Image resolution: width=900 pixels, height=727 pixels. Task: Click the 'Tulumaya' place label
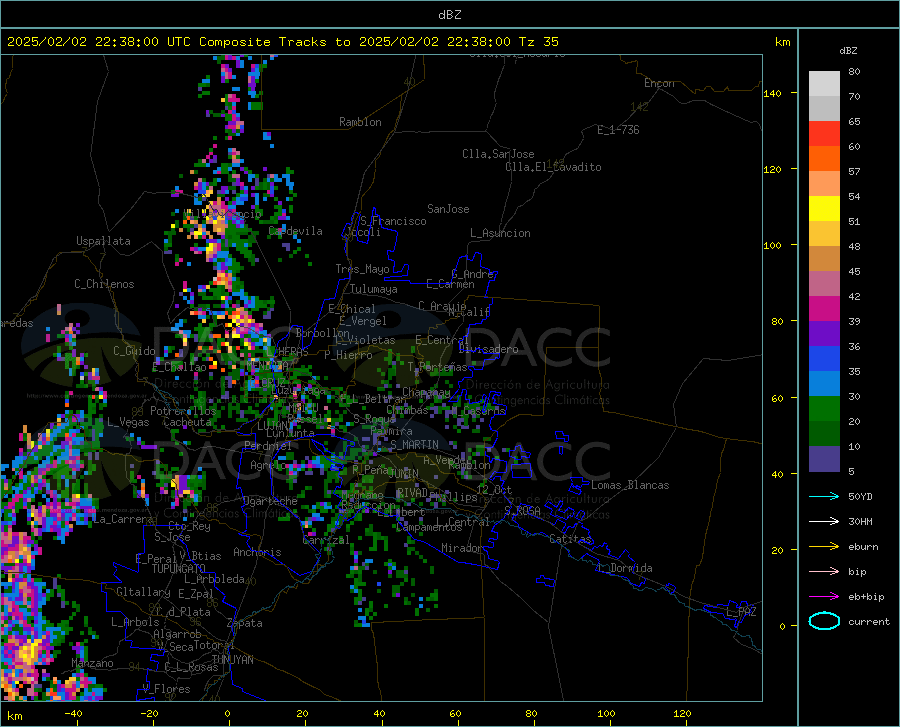click(373, 289)
